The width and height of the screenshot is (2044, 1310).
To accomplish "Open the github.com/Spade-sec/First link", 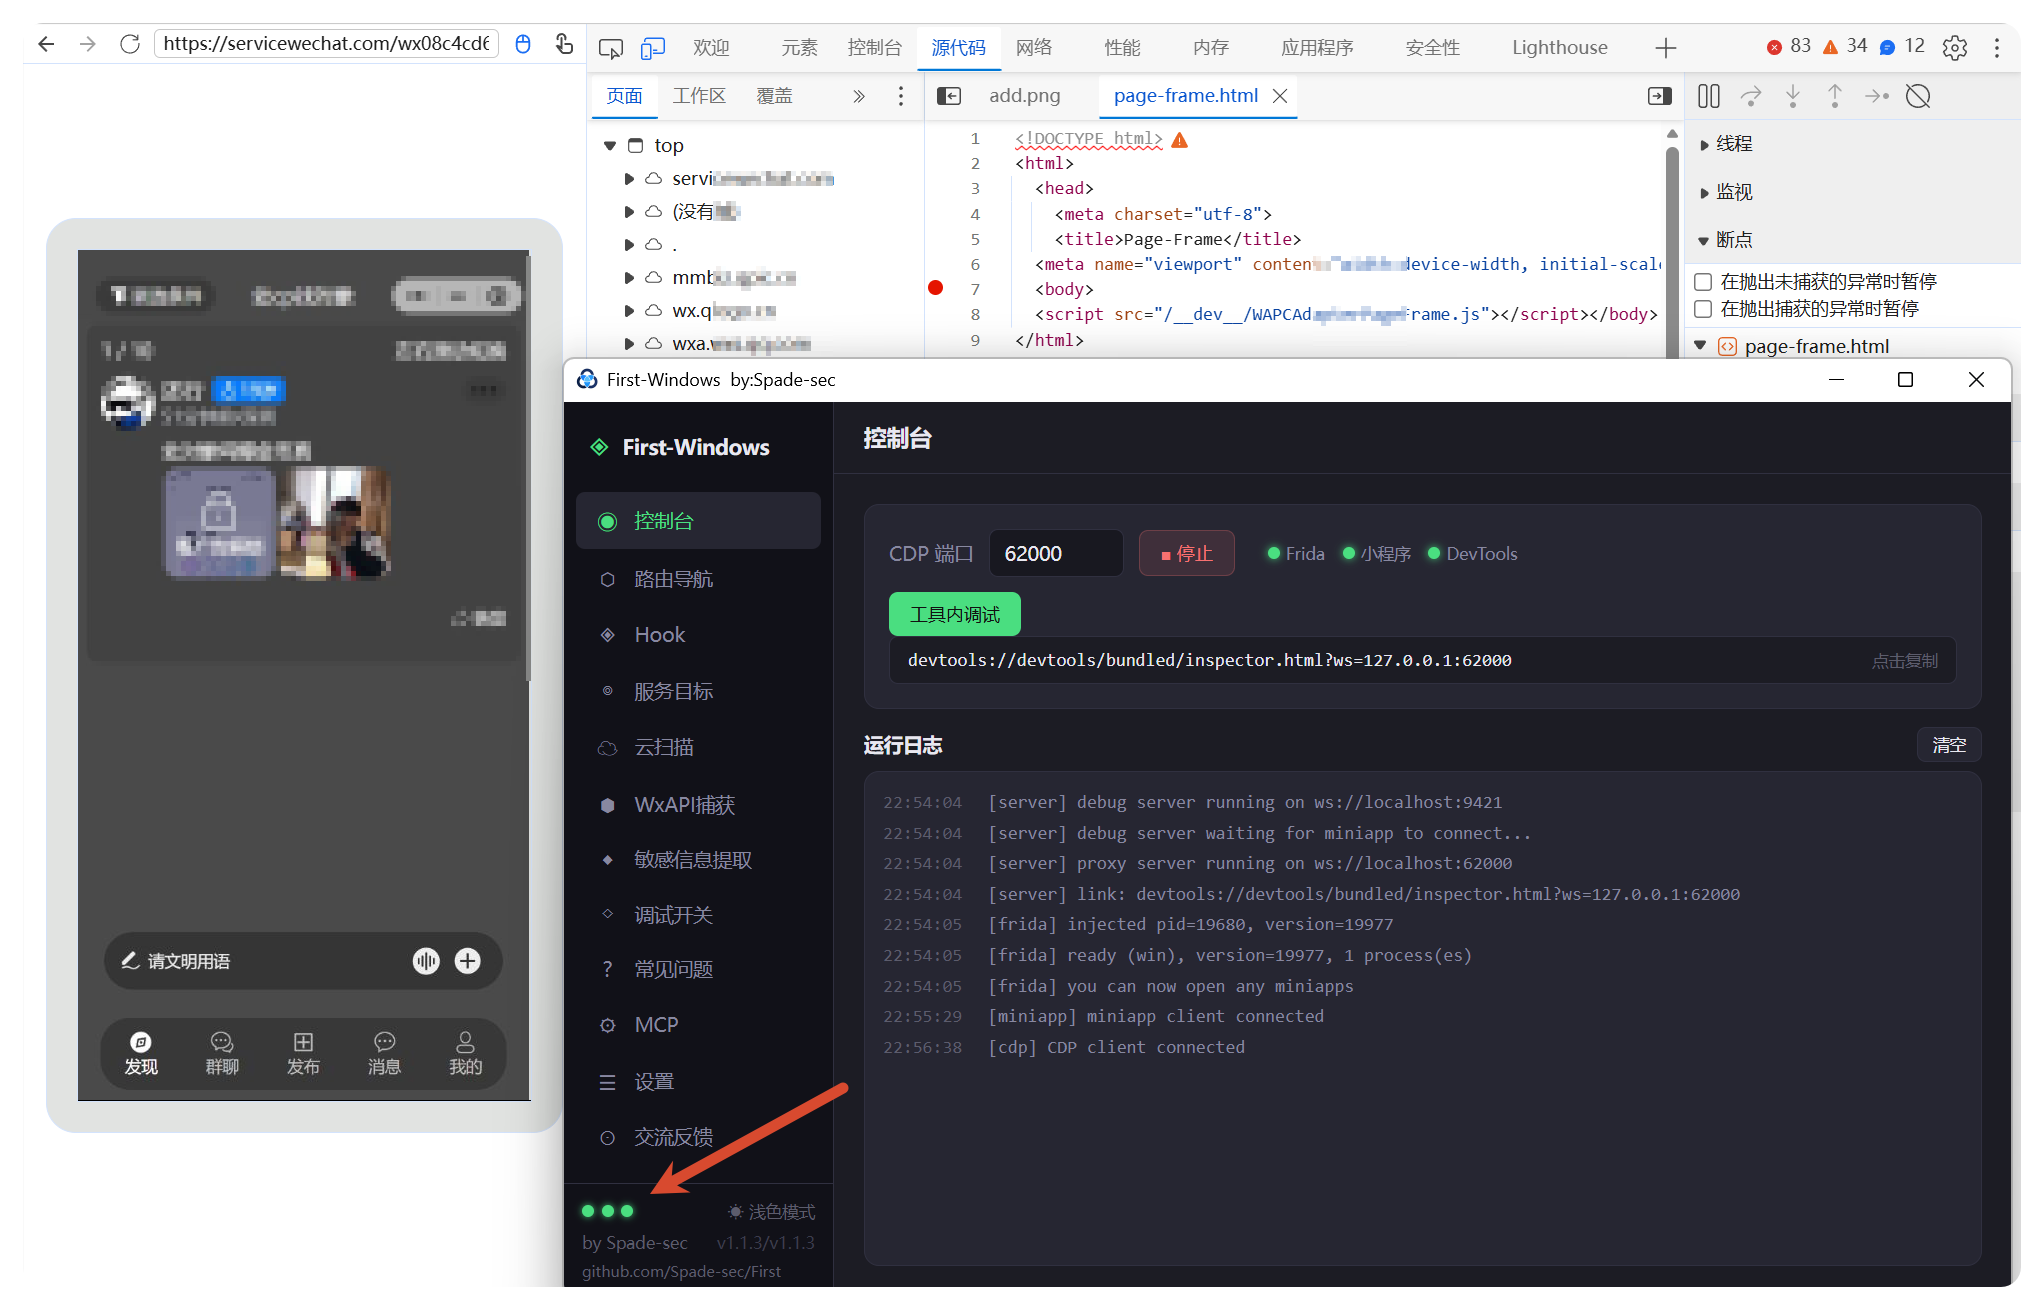I will tap(682, 1271).
